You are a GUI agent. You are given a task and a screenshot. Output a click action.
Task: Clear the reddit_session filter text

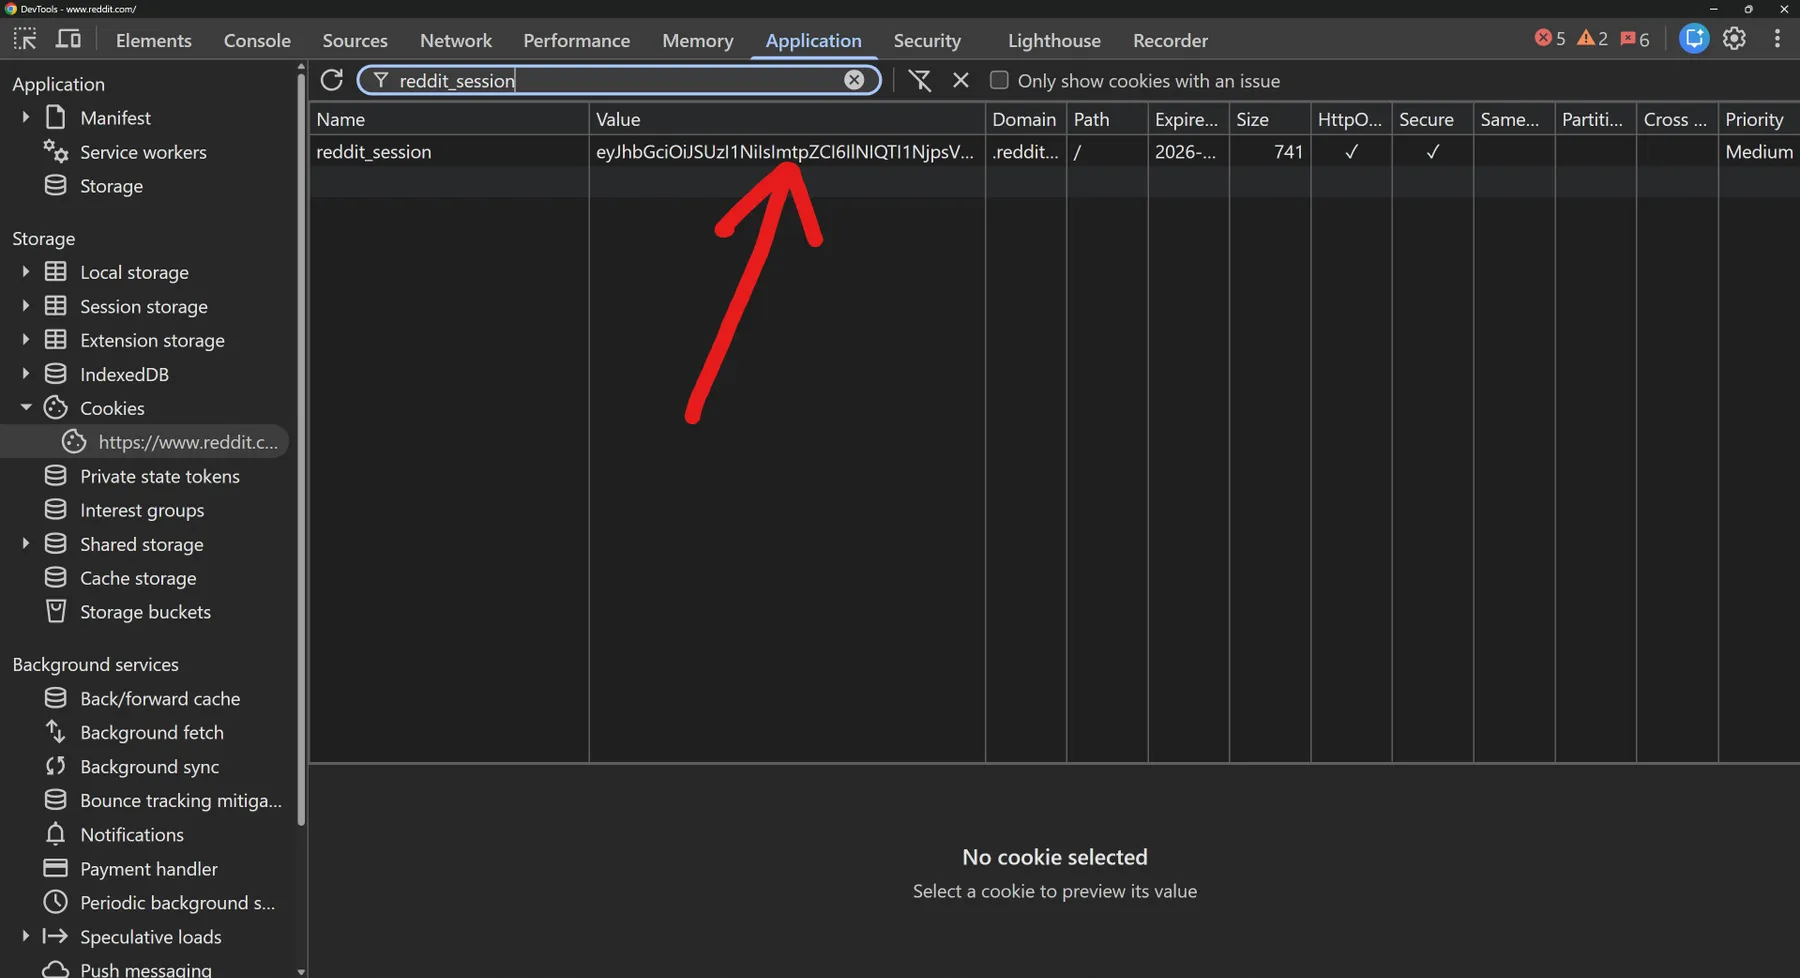(854, 80)
